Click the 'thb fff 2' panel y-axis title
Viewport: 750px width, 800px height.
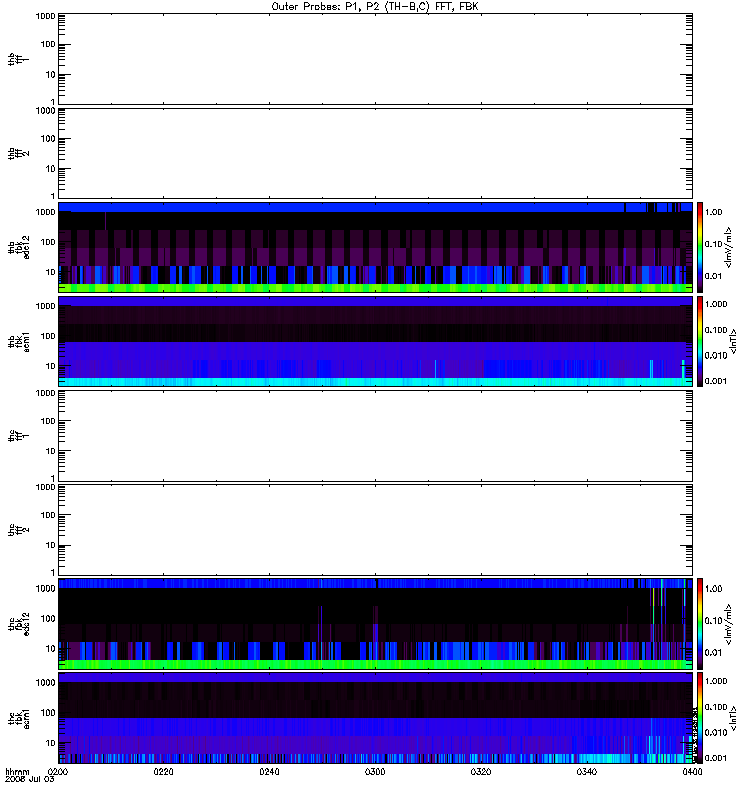point(18,153)
